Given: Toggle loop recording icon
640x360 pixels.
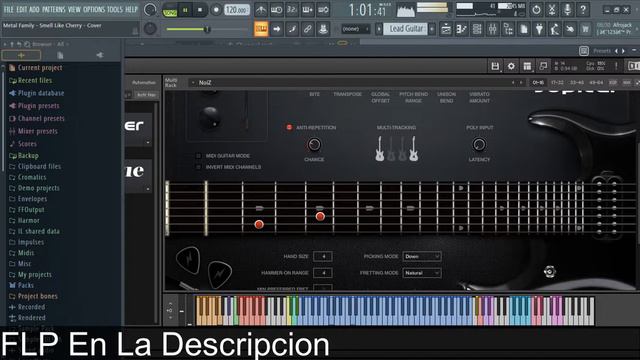Looking at the screenshot, I should pos(323,10).
